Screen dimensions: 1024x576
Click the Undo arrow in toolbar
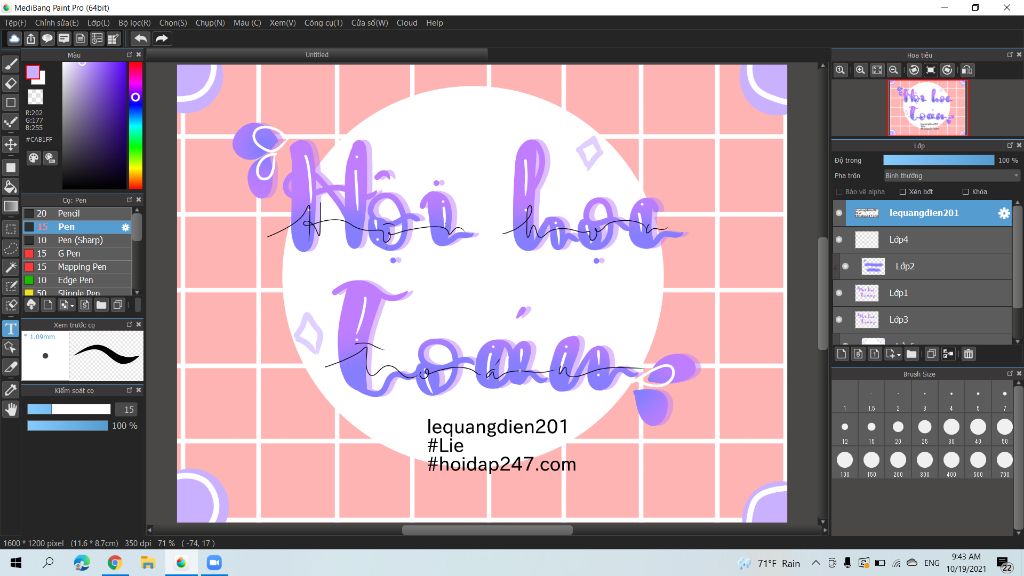(x=140, y=39)
